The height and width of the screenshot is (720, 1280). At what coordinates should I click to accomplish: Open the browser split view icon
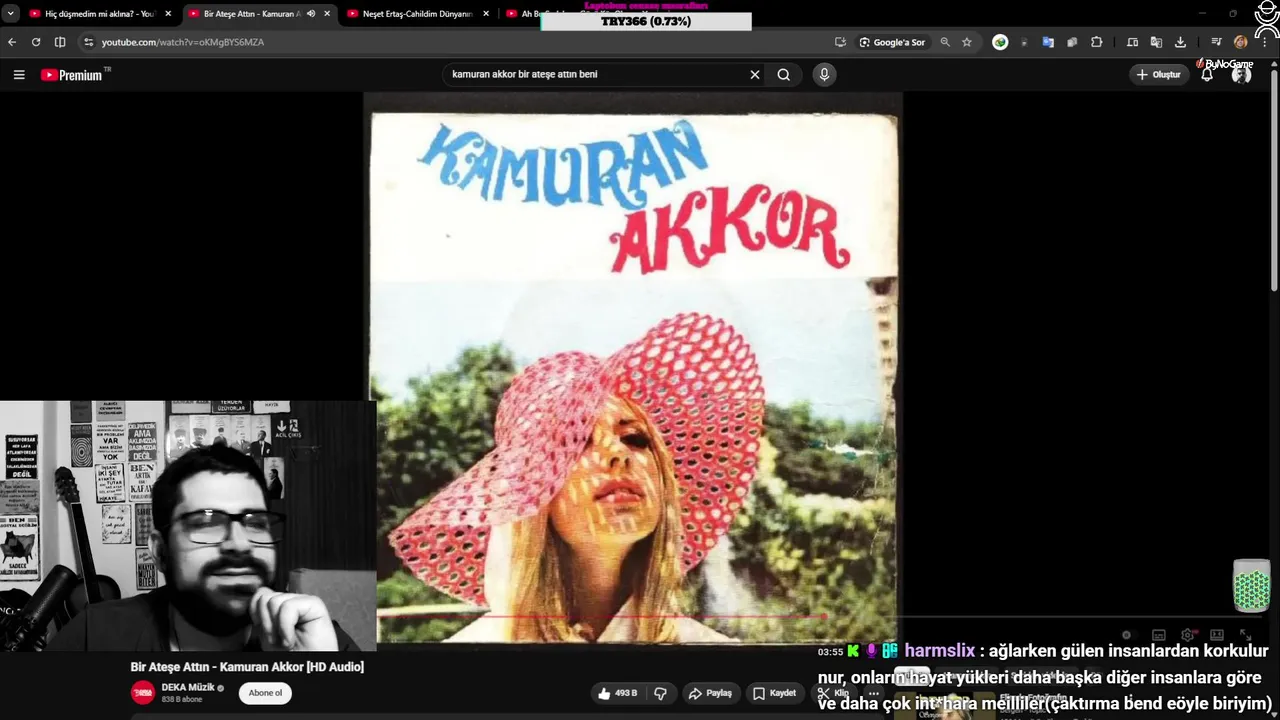(60, 42)
